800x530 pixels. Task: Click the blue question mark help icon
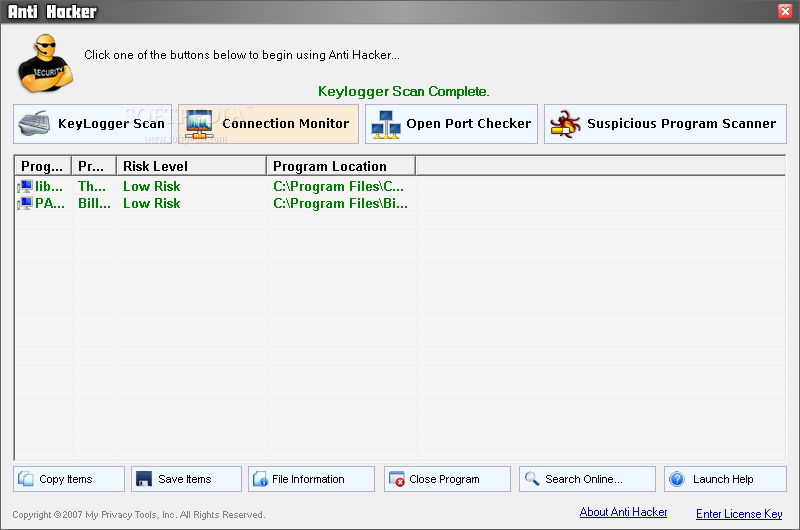[677, 478]
